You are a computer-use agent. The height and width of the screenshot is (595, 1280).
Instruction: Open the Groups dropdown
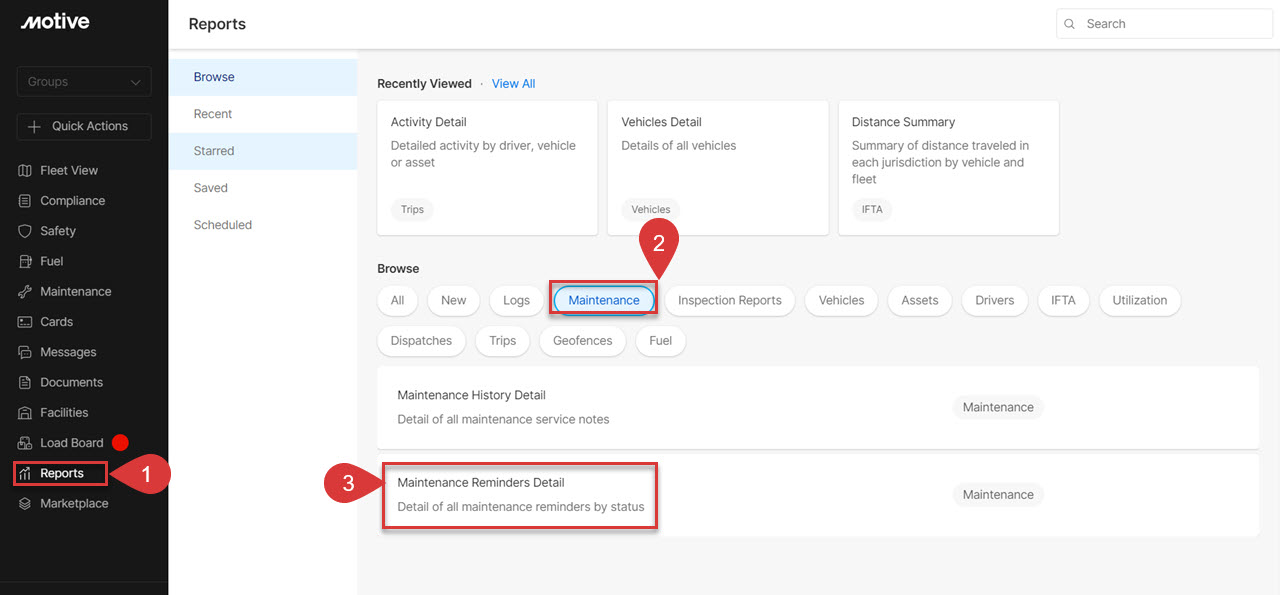[84, 82]
